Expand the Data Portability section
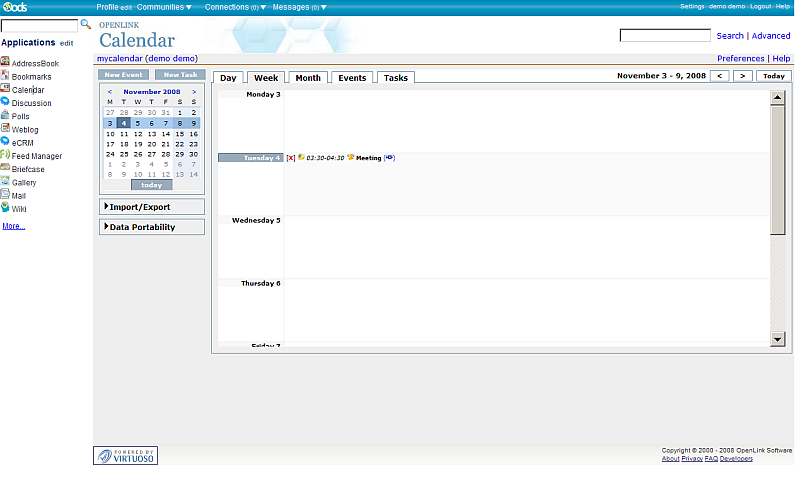Screen dimensions: 800x477 pos(152,227)
